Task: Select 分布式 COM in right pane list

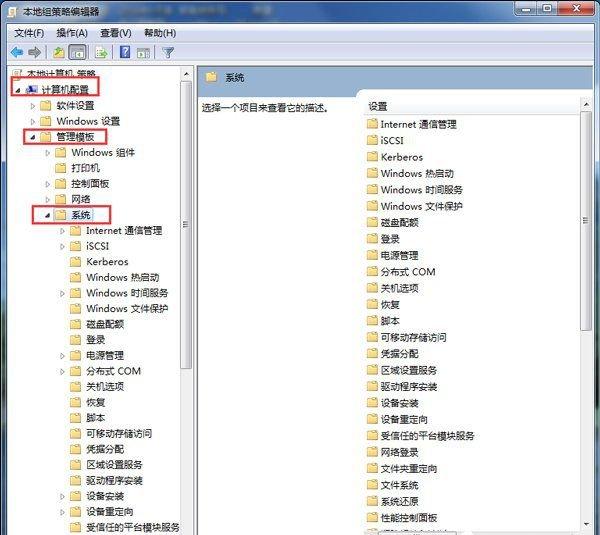Action: tap(408, 272)
